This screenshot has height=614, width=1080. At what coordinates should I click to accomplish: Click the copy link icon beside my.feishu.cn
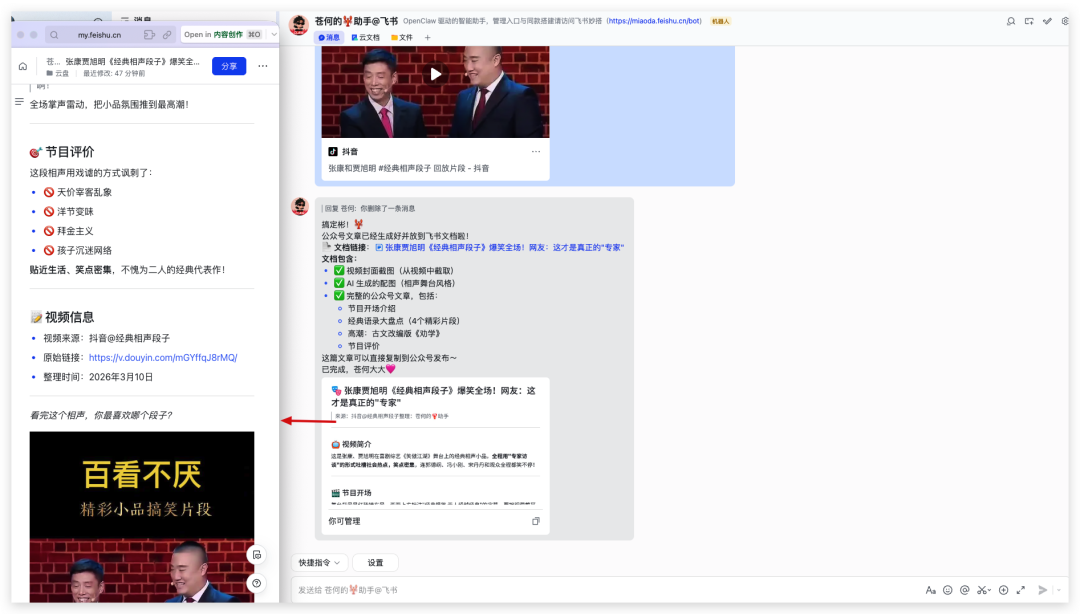[166, 34]
